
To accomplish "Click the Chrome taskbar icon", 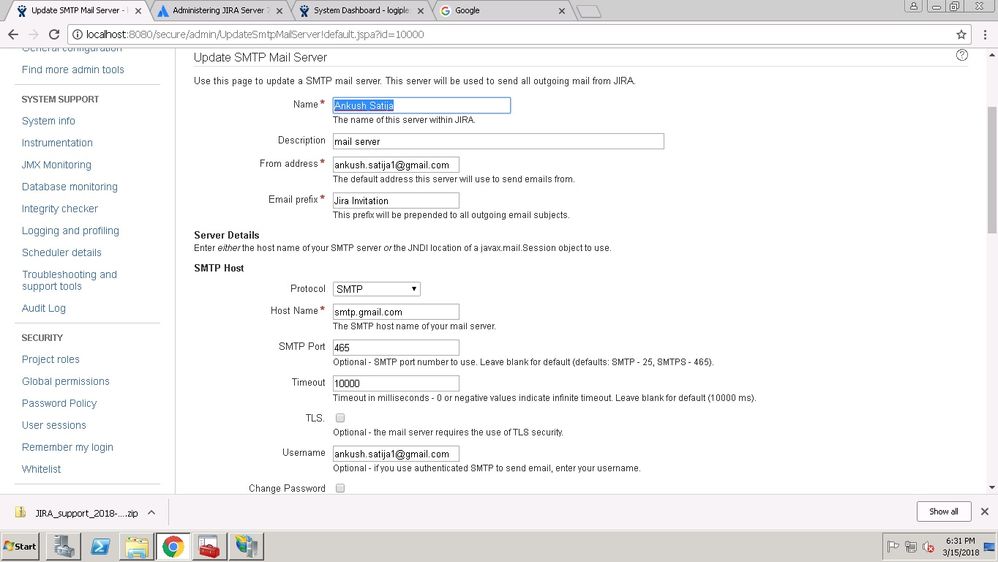I will point(172,546).
